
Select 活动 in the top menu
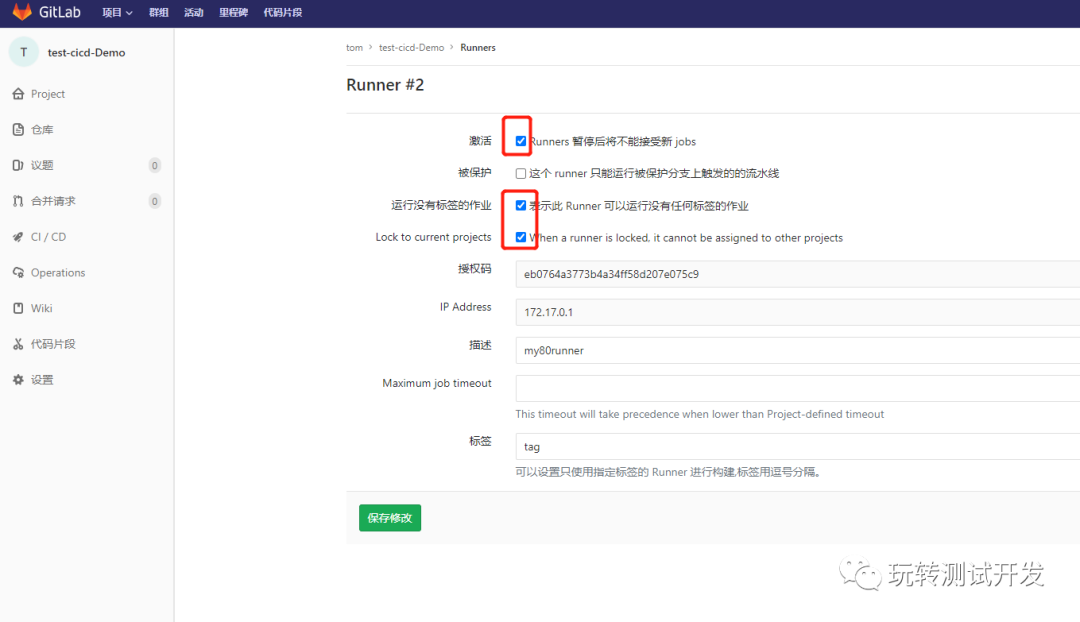click(193, 12)
